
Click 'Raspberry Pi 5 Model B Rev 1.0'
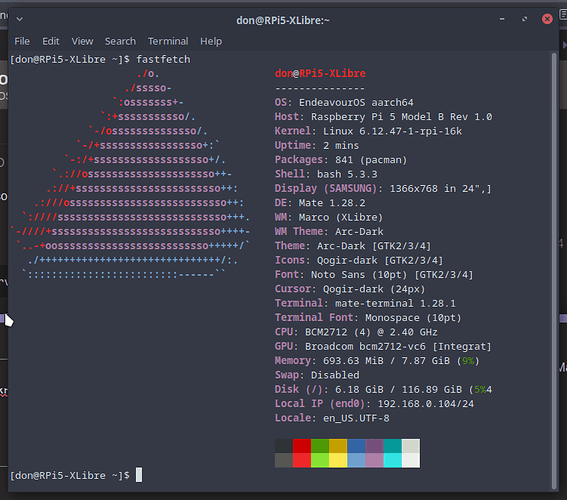(x=402, y=117)
